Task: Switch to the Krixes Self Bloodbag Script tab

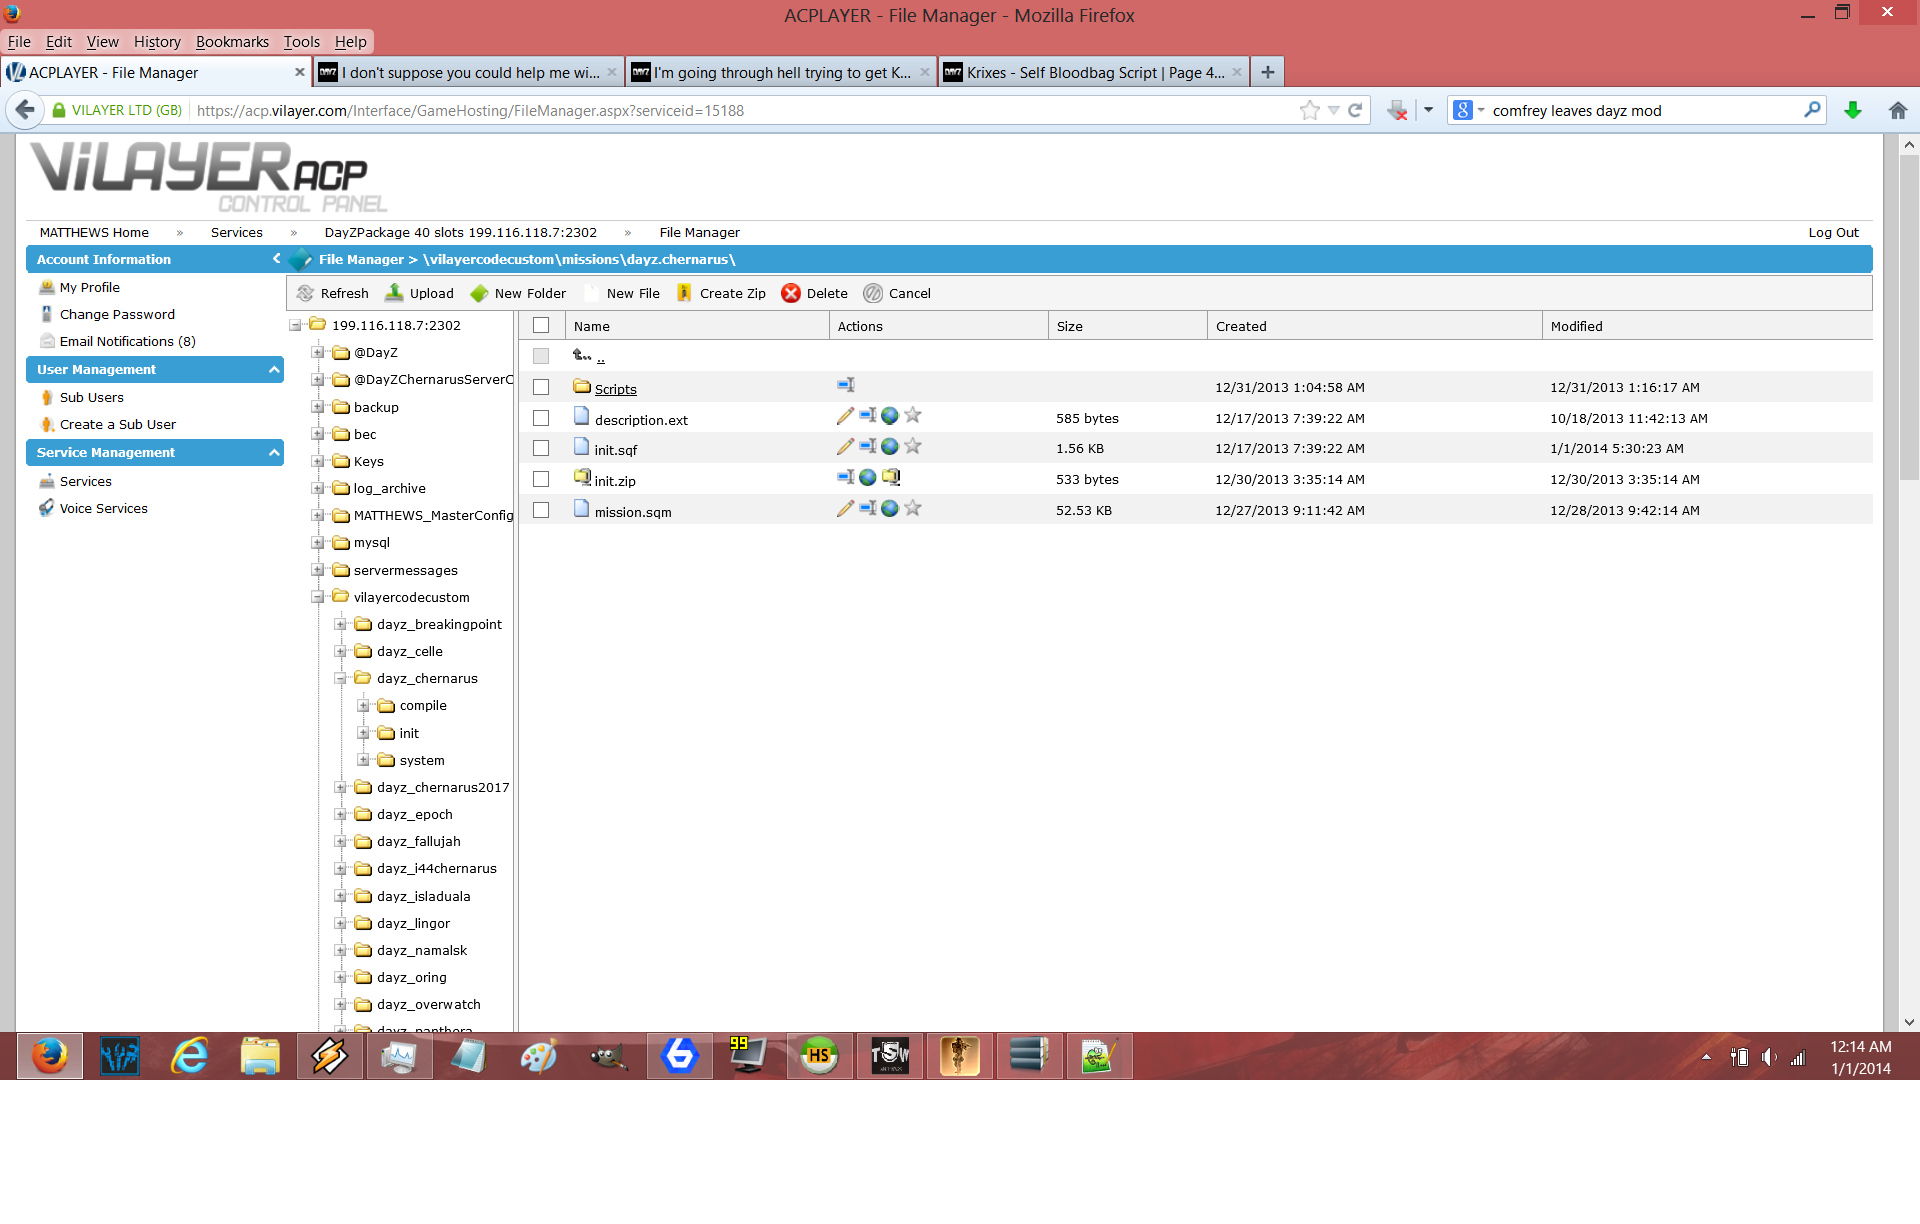Action: [x=1093, y=72]
